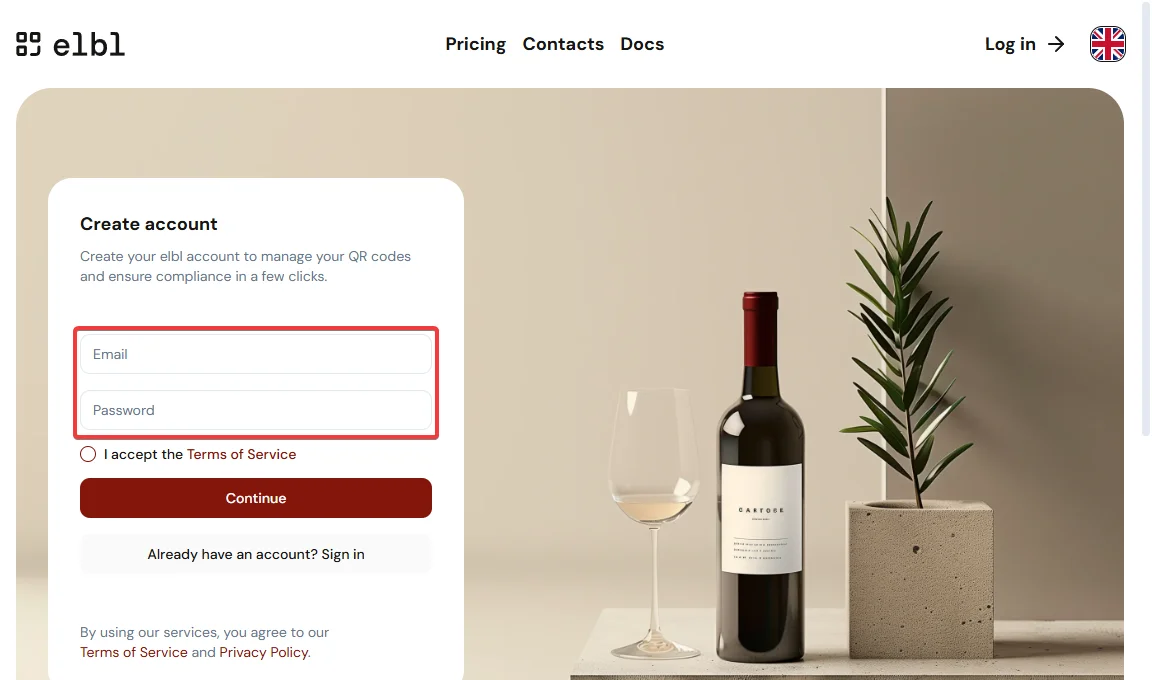Open Terms of Service beside the accept checkbox
The width and height of the screenshot is (1152, 680).
pos(241,454)
